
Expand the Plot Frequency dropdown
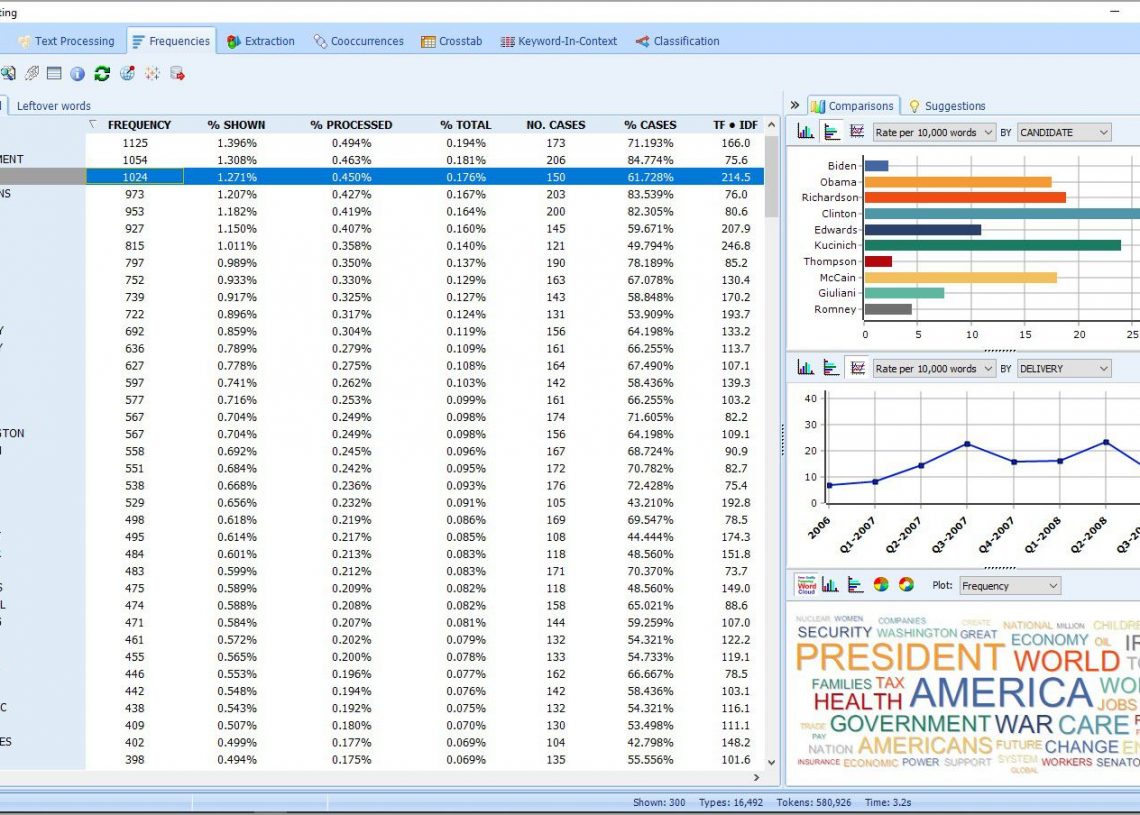(x=1009, y=586)
